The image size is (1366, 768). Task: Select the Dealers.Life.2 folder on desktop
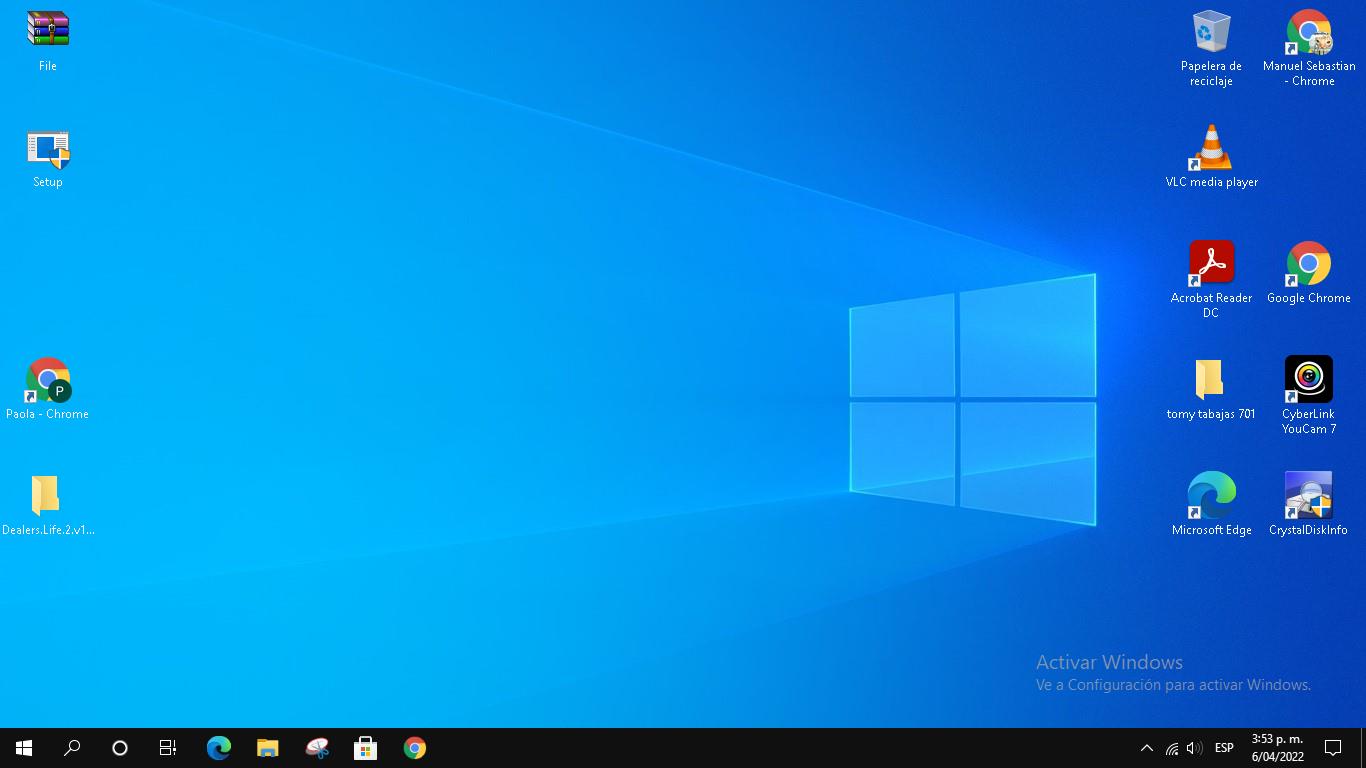click(x=47, y=497)
